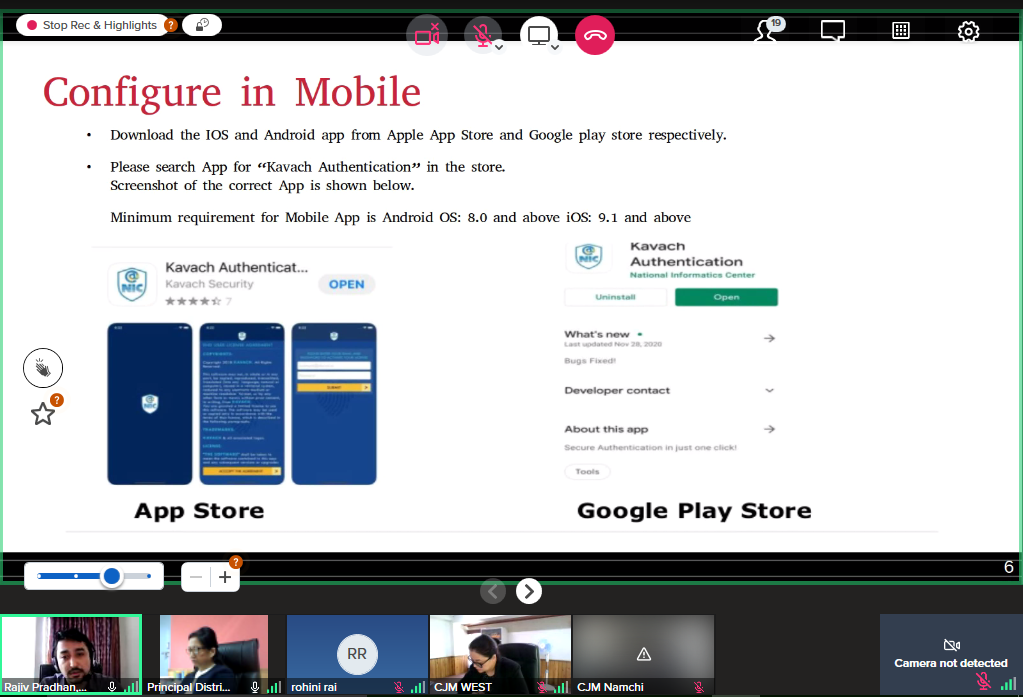
Task: Click the What's new arrow
Action: [769, 338]
